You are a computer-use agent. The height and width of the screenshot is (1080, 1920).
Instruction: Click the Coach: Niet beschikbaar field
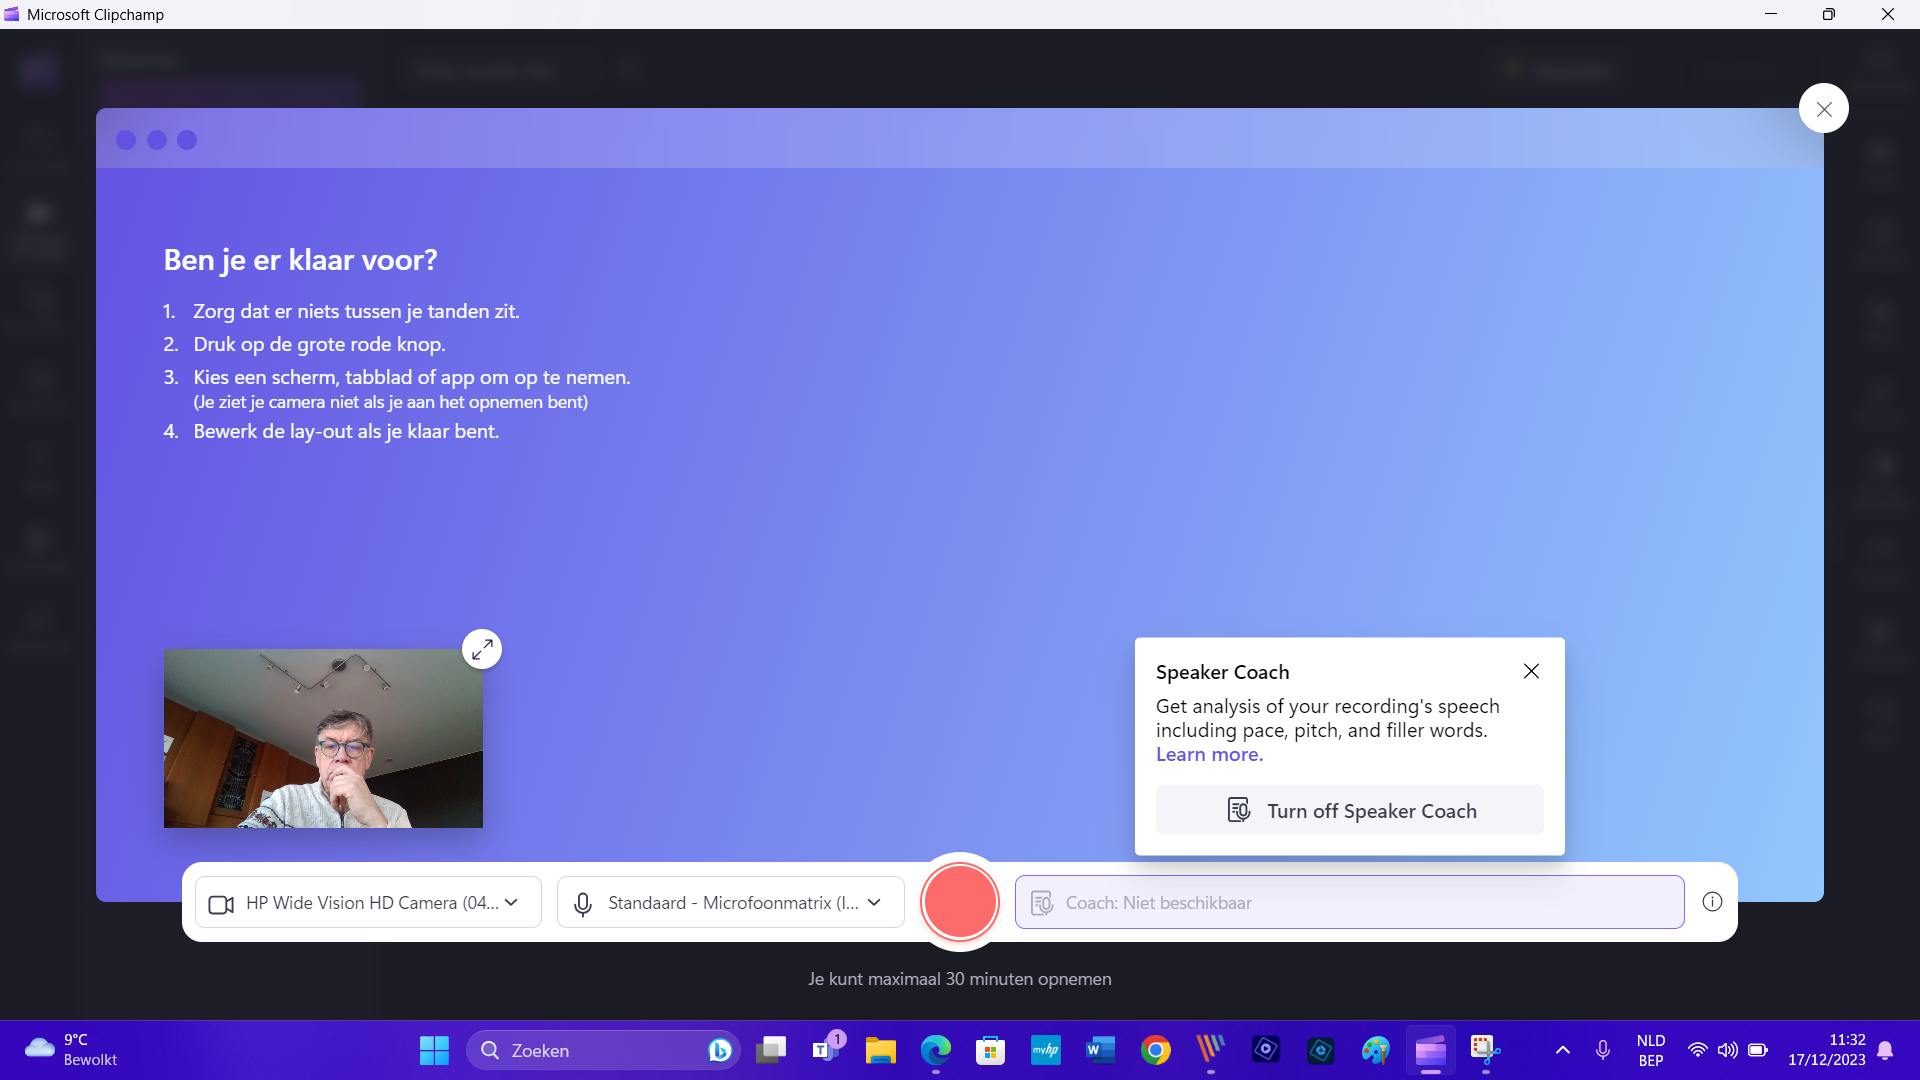pyautogui.click(x=1349, y=902)
